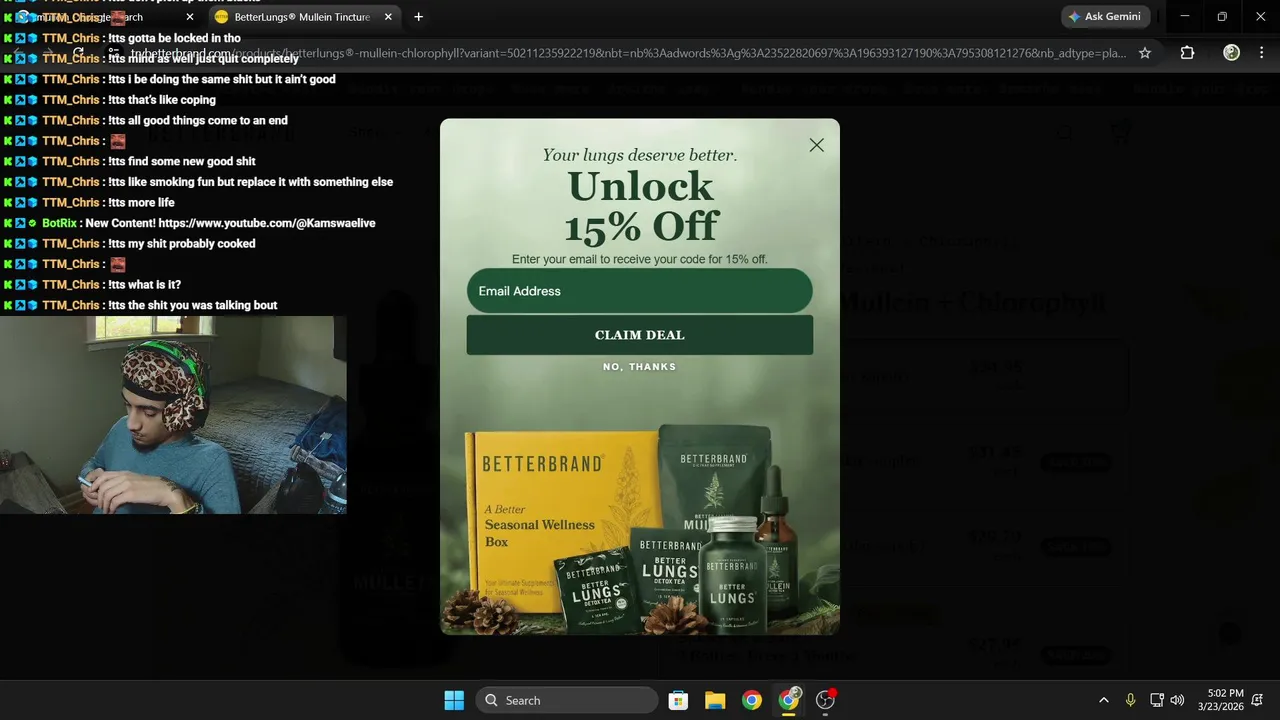1280x720 pixels.
Task: Open network settings tray icon
Action: point(1157,700)
